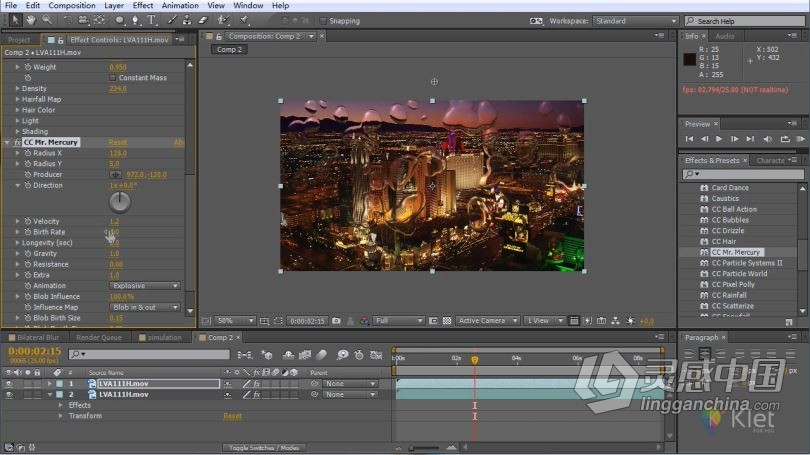Expand the Hair Color property group
This screenshot has height=455, width=810.
pyautogui.click(x=18, y=110)
